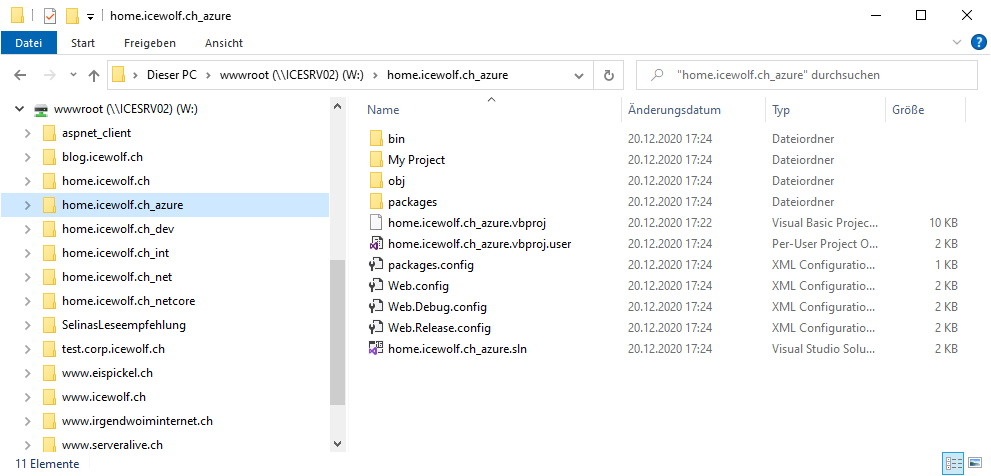Click 'Visual Basic Projec...' type cell

point(825,223)
